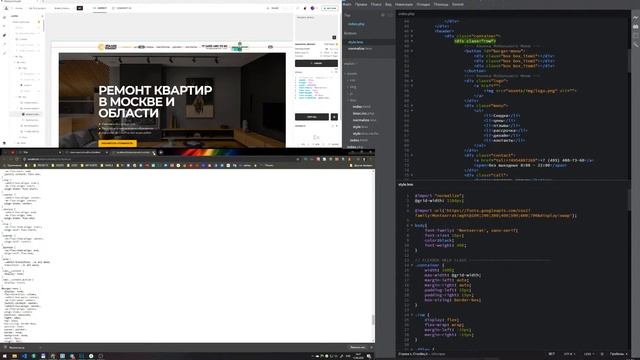
Task: Open the Другие закладки bookmarks folder
Action: [x=361, y=166]
